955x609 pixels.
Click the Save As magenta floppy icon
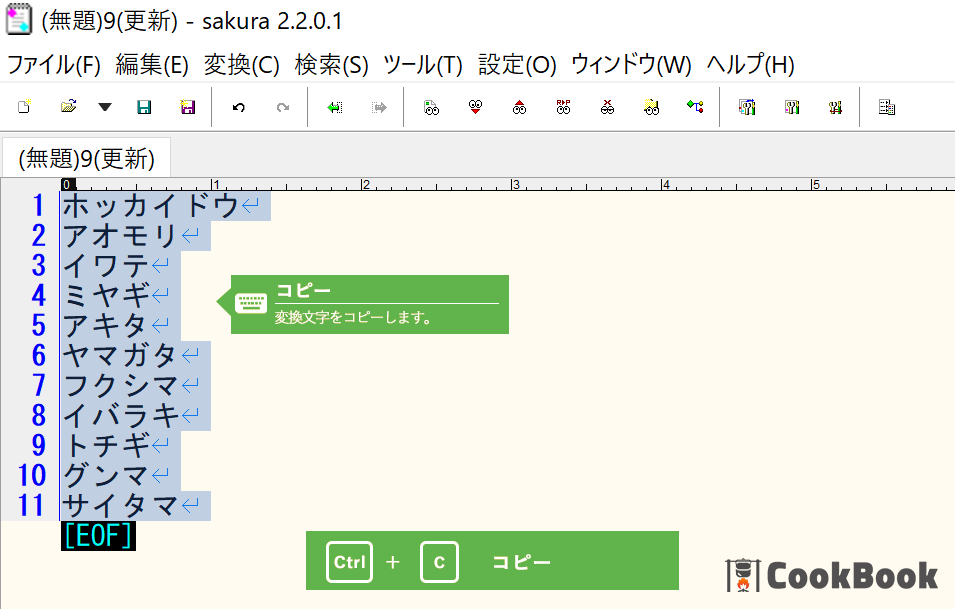[188, 107]
